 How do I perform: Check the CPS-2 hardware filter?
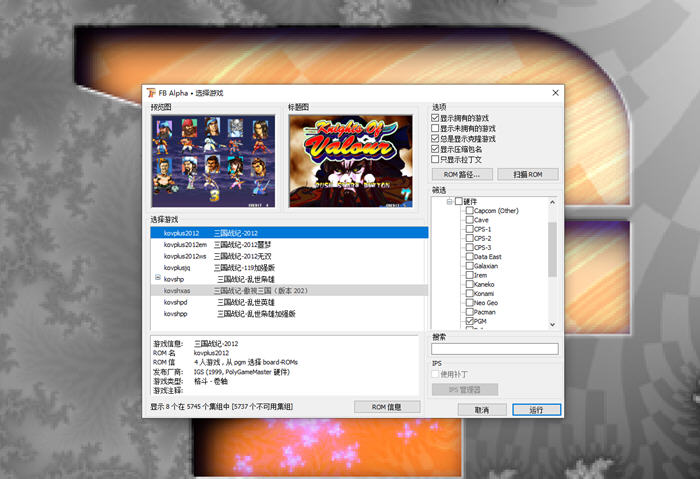click(469, 238)
